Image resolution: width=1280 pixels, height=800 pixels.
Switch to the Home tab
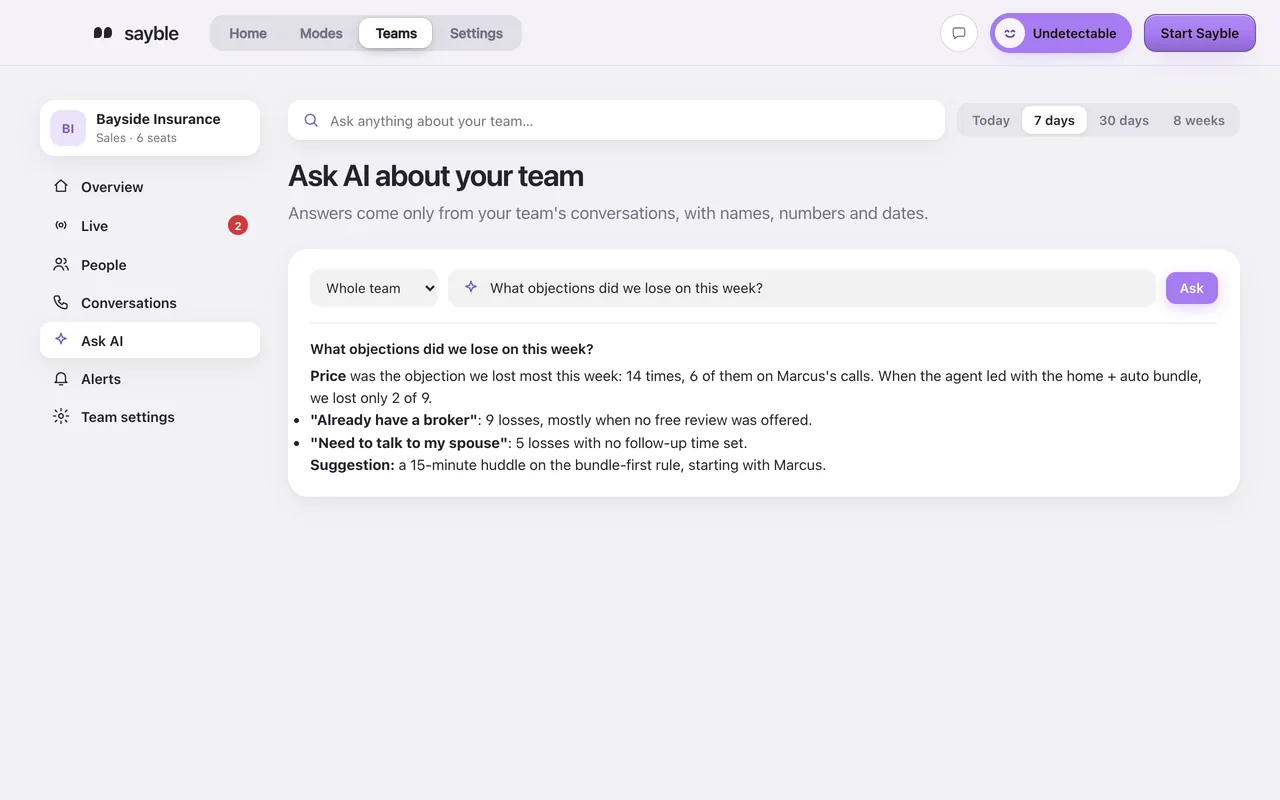248,33
